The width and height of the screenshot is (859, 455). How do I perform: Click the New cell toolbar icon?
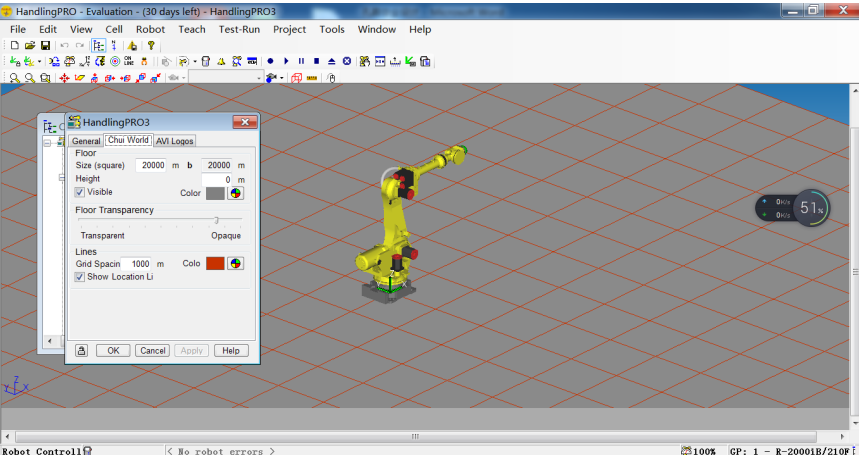point(15,45)
